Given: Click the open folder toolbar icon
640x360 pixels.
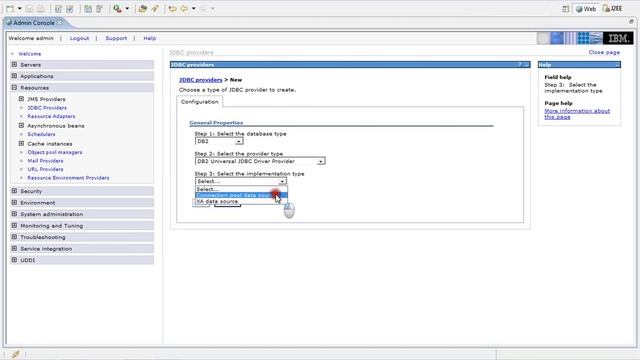Looking at the screenshot, I should pyautogui.click(x=142, y=9).
